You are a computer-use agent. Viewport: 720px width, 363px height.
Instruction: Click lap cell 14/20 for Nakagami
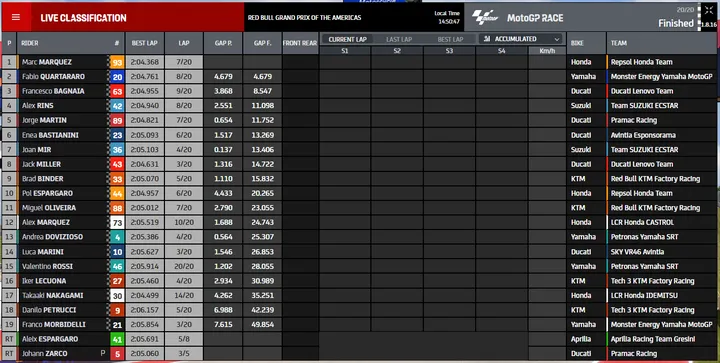(184, 295)
